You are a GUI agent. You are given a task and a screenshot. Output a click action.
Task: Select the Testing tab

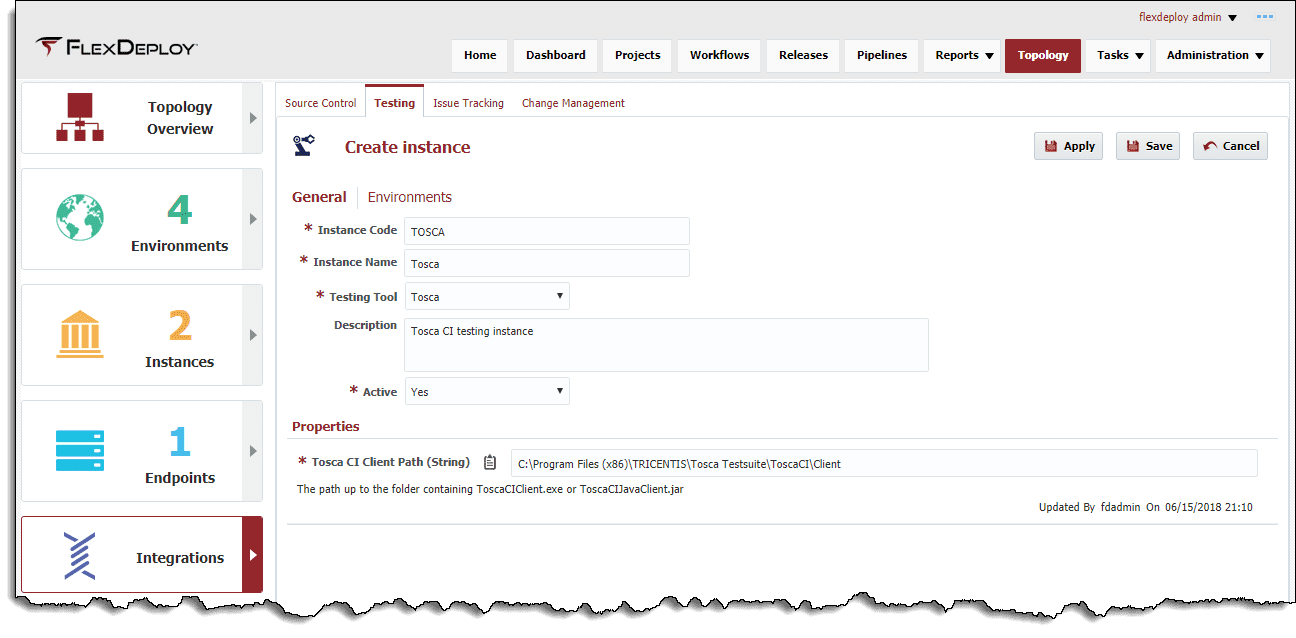395,102
